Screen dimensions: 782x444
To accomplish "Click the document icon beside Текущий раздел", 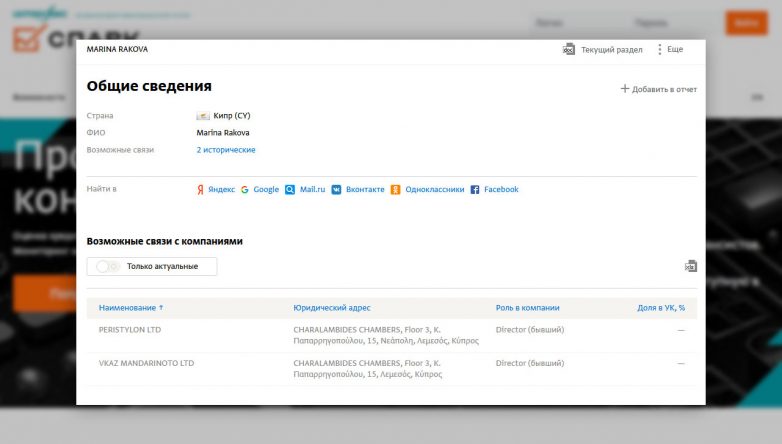I will click(569, 49).
